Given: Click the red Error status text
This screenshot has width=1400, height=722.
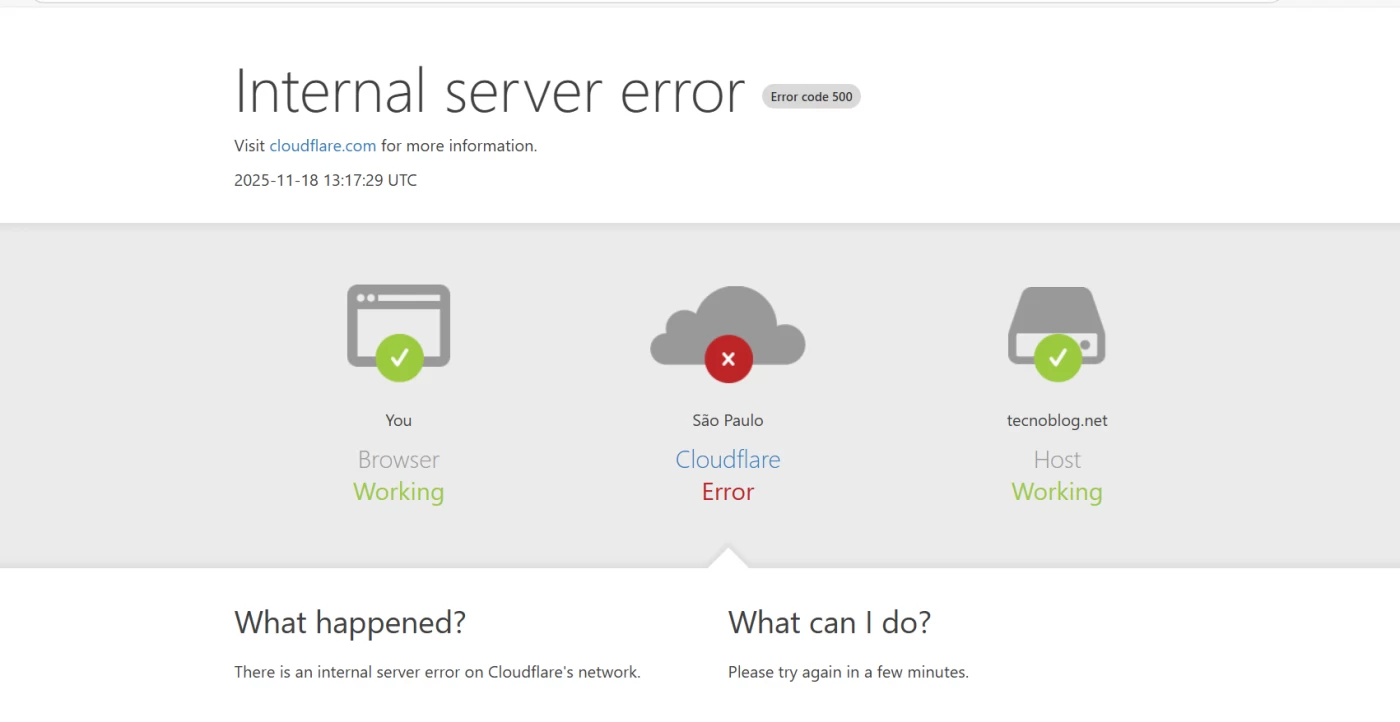Looking at the screenshot, I should (x=728, y=492).
